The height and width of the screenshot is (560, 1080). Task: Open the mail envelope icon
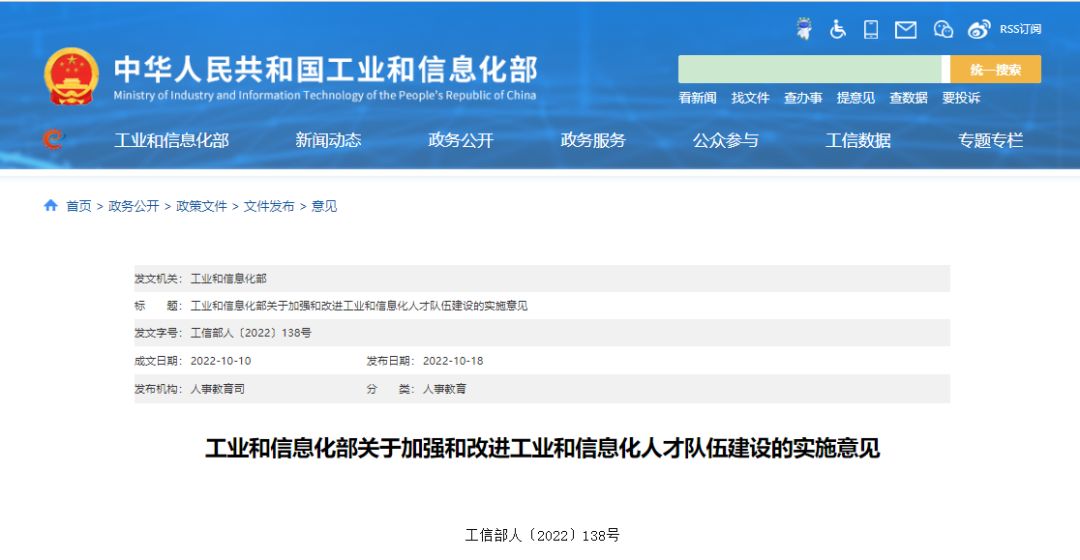[905, 29]
